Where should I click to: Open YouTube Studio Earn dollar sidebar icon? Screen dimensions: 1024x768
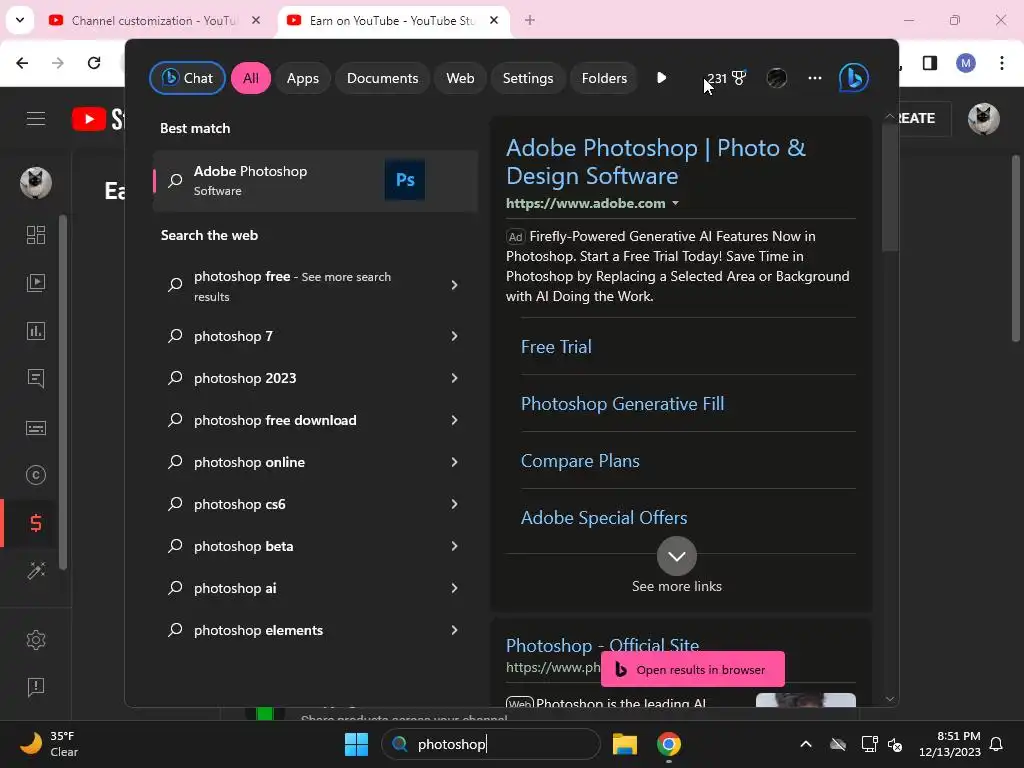tap(36, 523)
